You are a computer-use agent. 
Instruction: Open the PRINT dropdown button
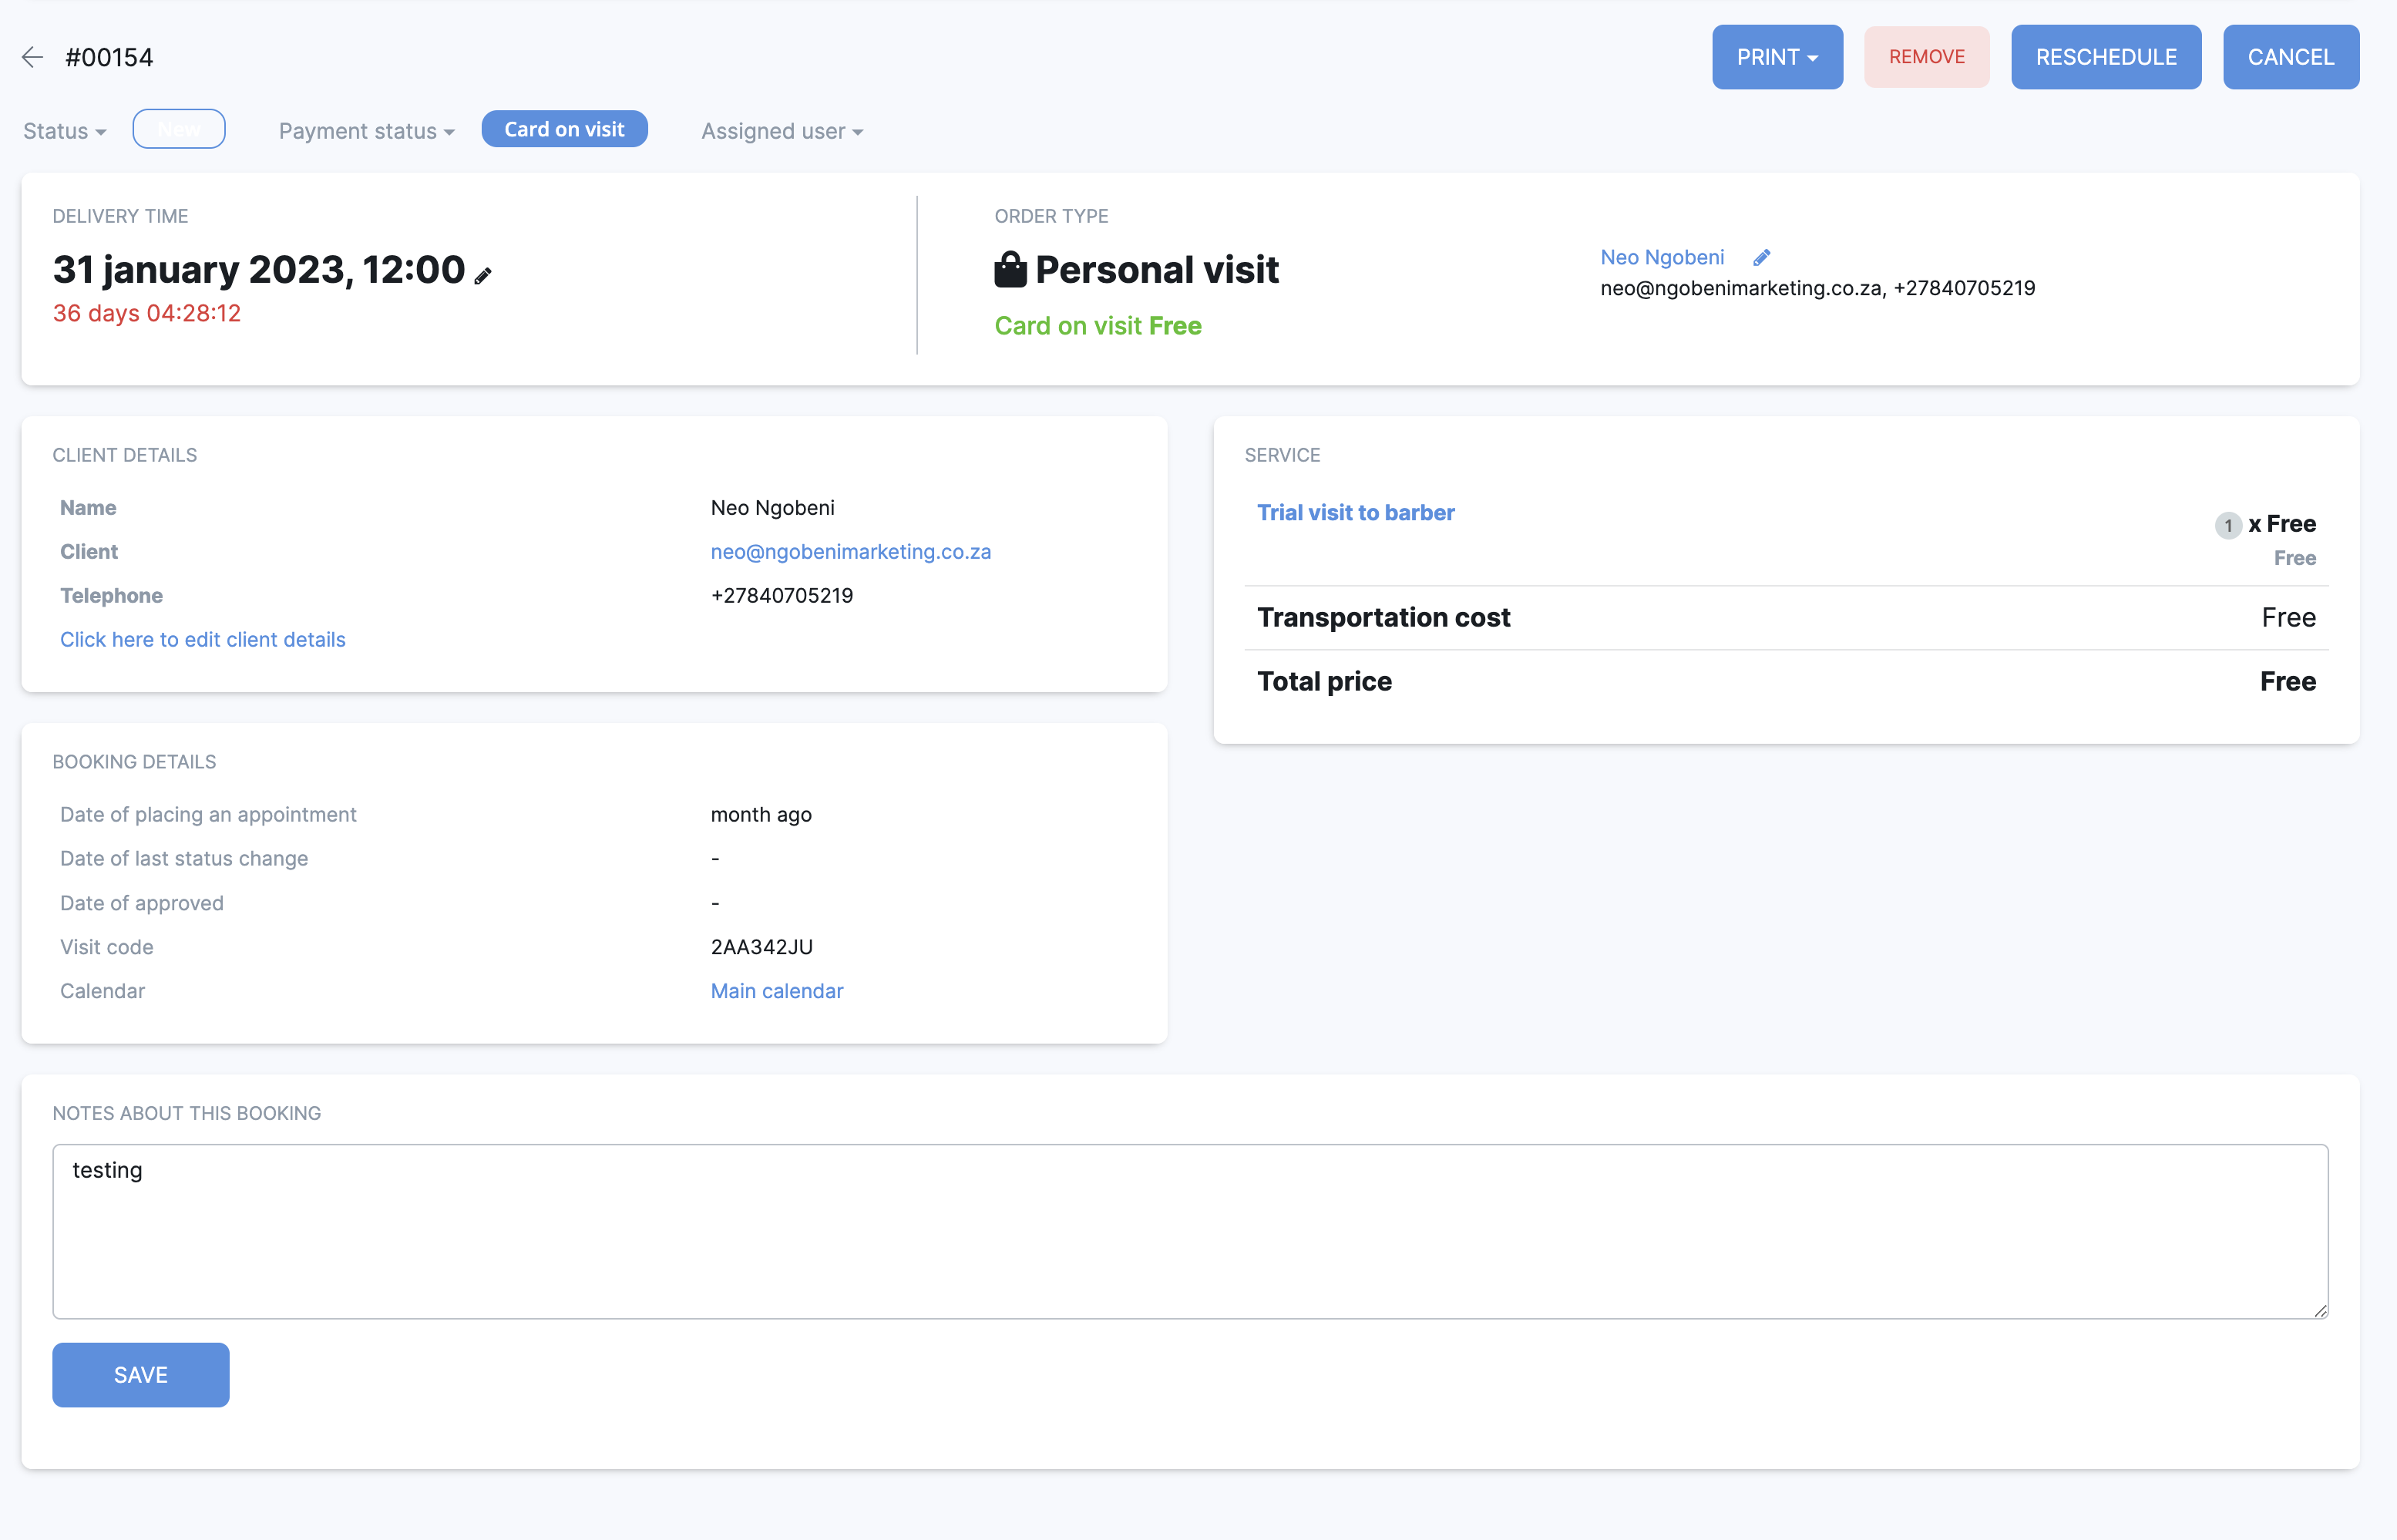(1776, 57)
